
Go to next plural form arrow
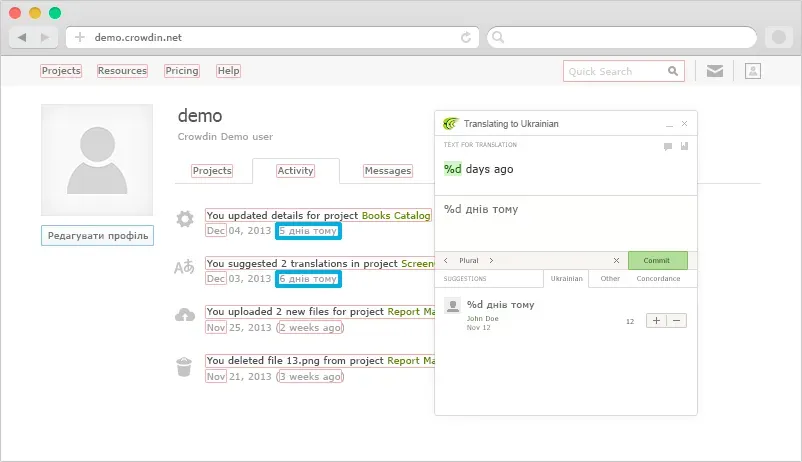tap(491, 260)
